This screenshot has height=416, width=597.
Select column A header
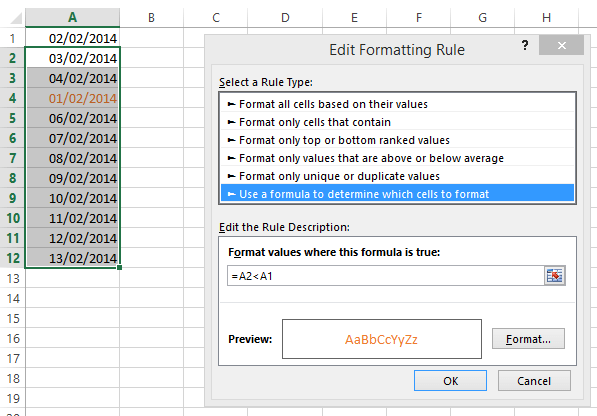click(x=72, y=18)
